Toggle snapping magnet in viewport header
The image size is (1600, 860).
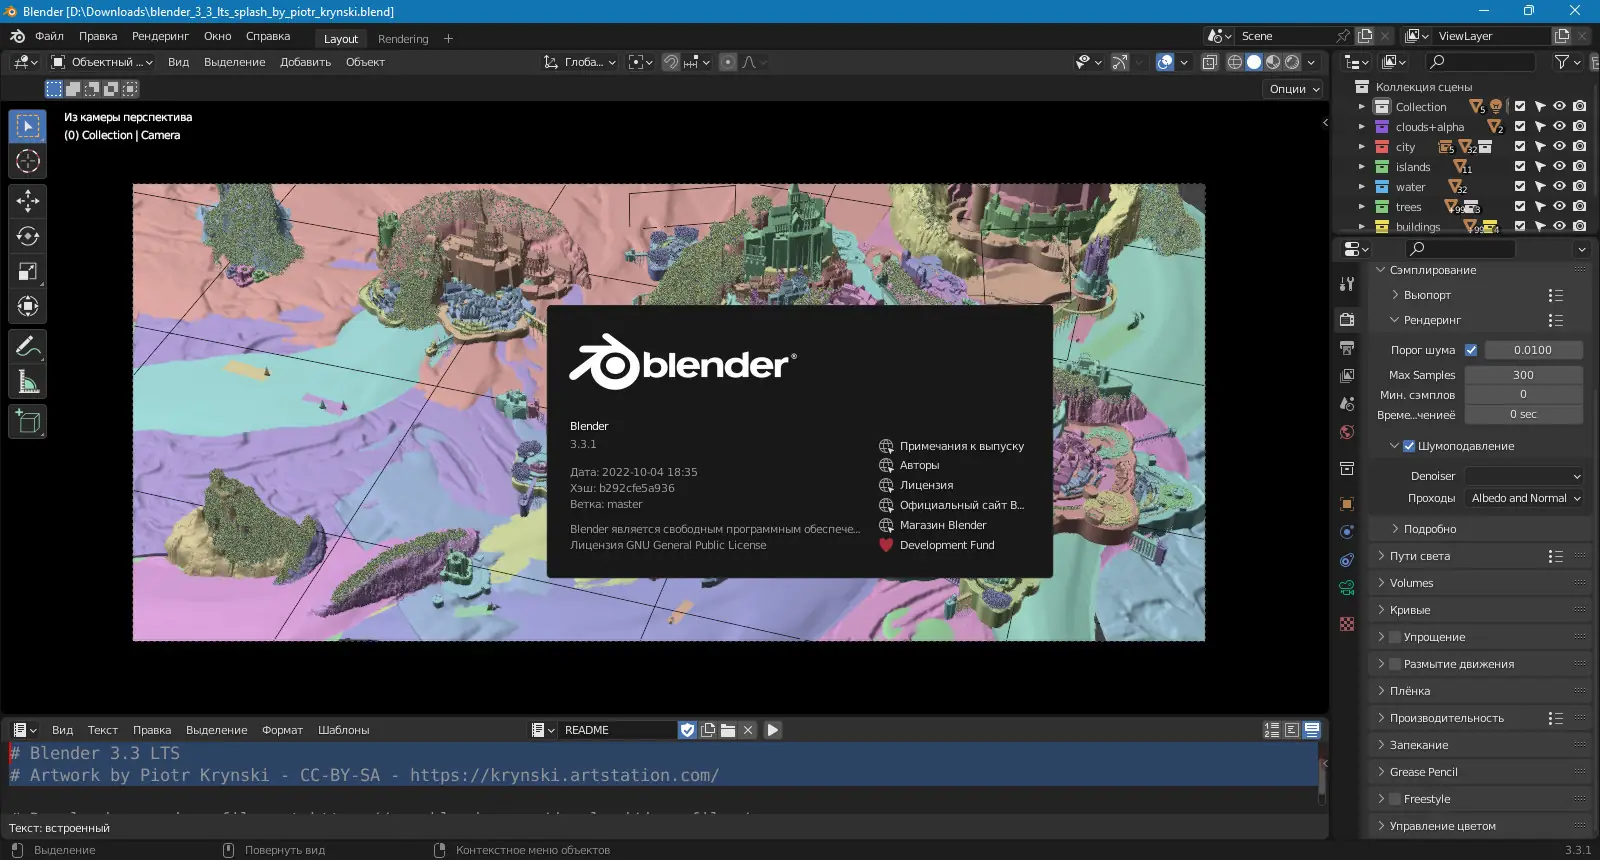coord(671,62)
